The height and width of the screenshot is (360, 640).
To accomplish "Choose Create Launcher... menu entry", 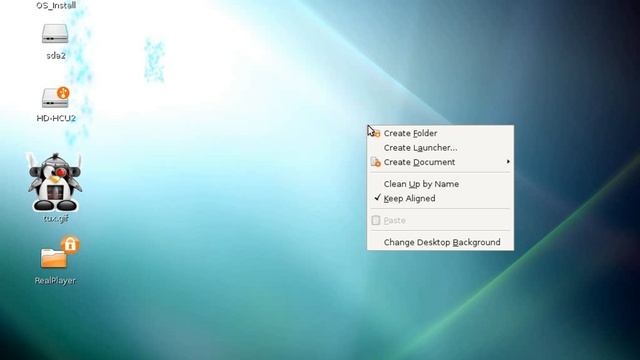I will [440, 148].
